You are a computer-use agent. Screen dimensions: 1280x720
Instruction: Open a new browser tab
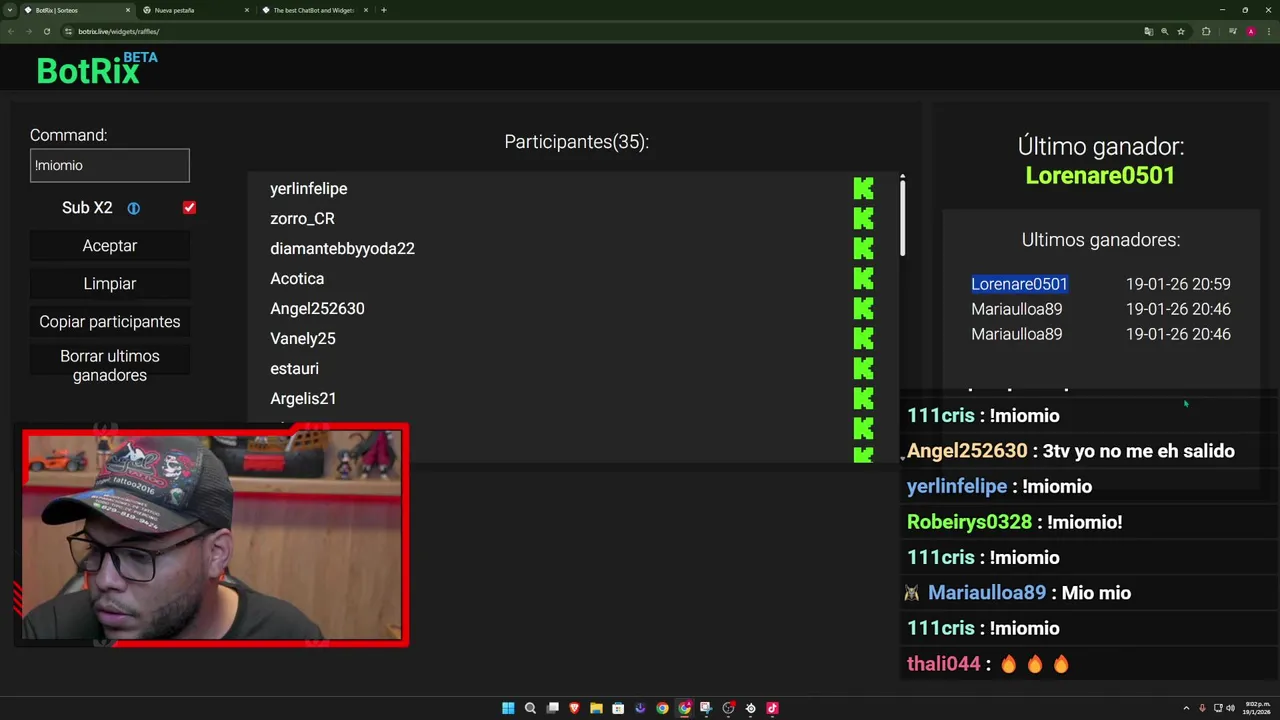coord(384,10)
